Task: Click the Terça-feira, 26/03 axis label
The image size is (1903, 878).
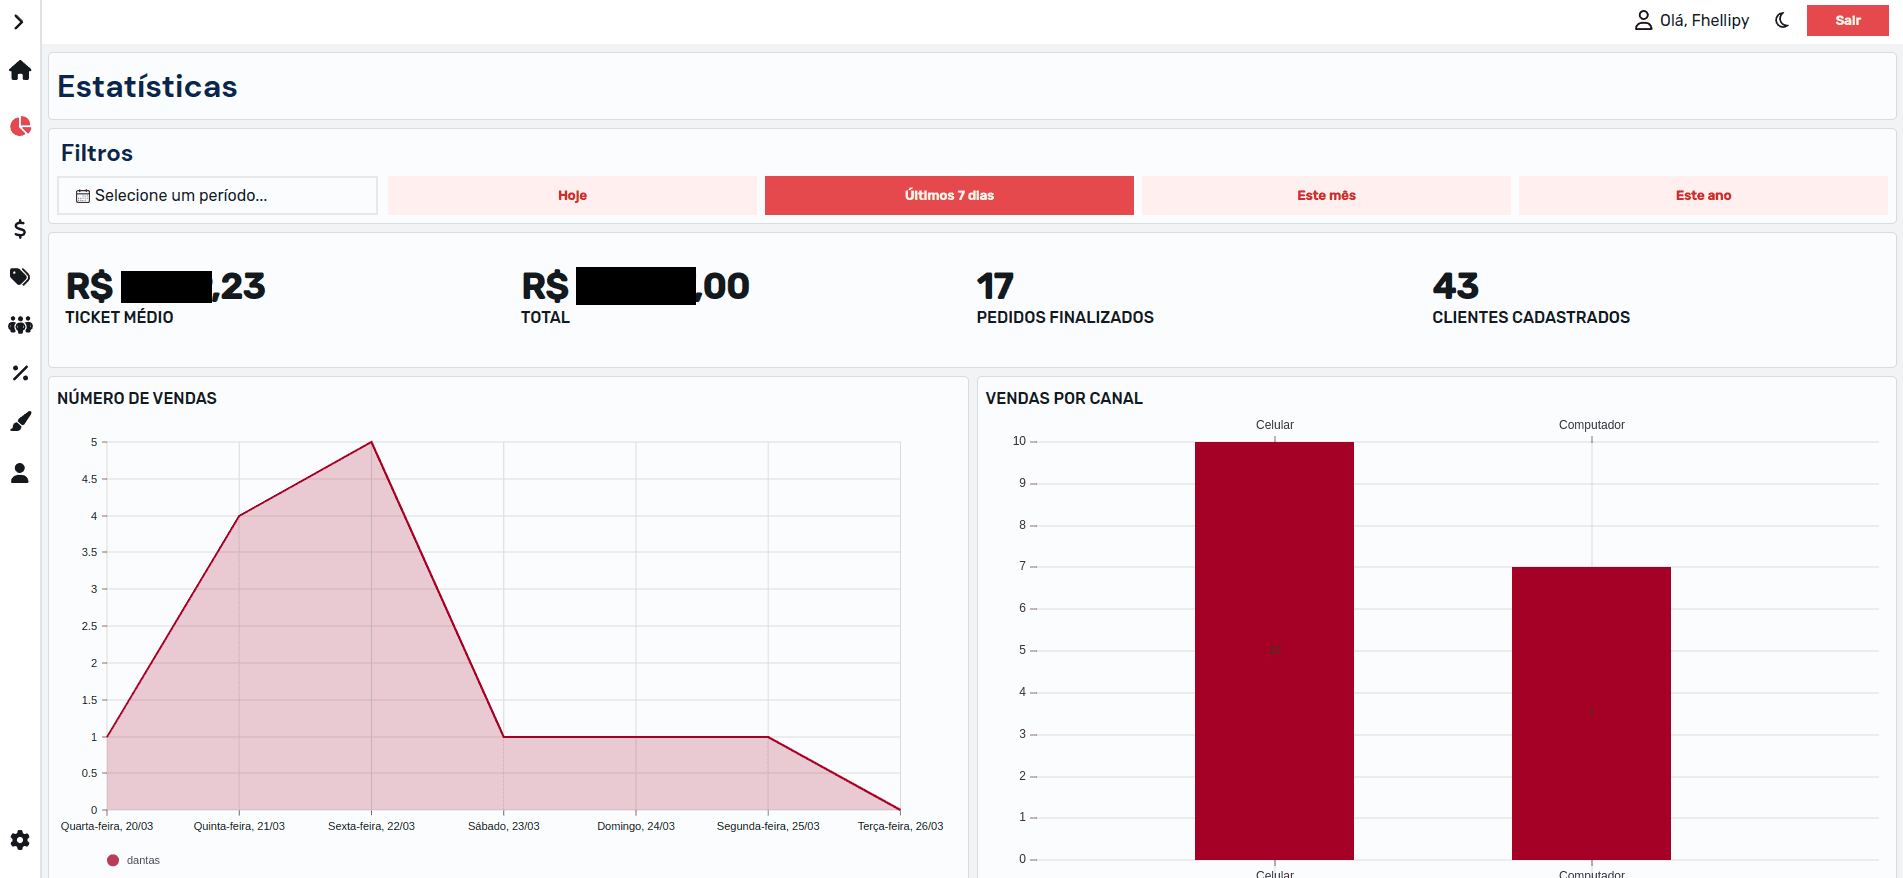Action: [900, 826]
